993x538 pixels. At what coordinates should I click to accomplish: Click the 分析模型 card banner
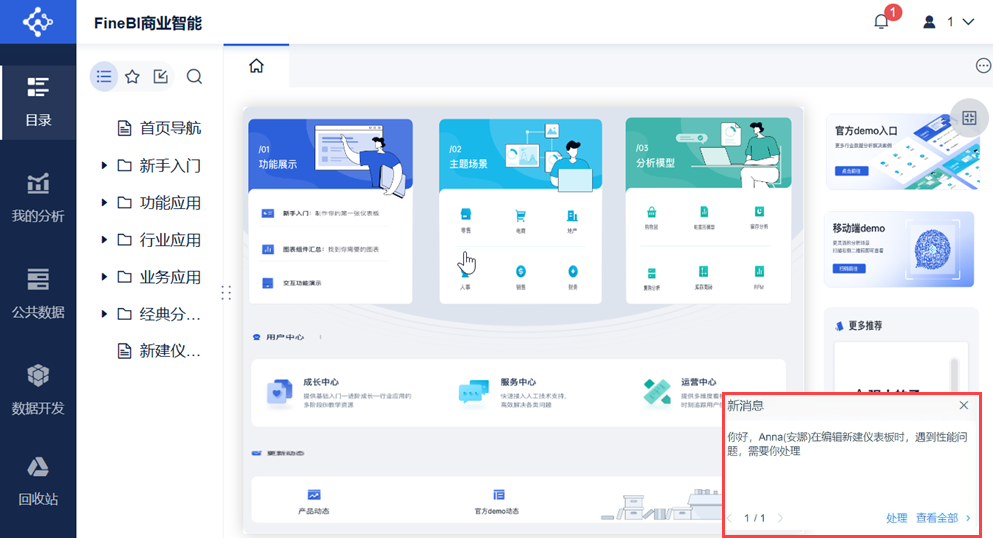click(708, 153)
